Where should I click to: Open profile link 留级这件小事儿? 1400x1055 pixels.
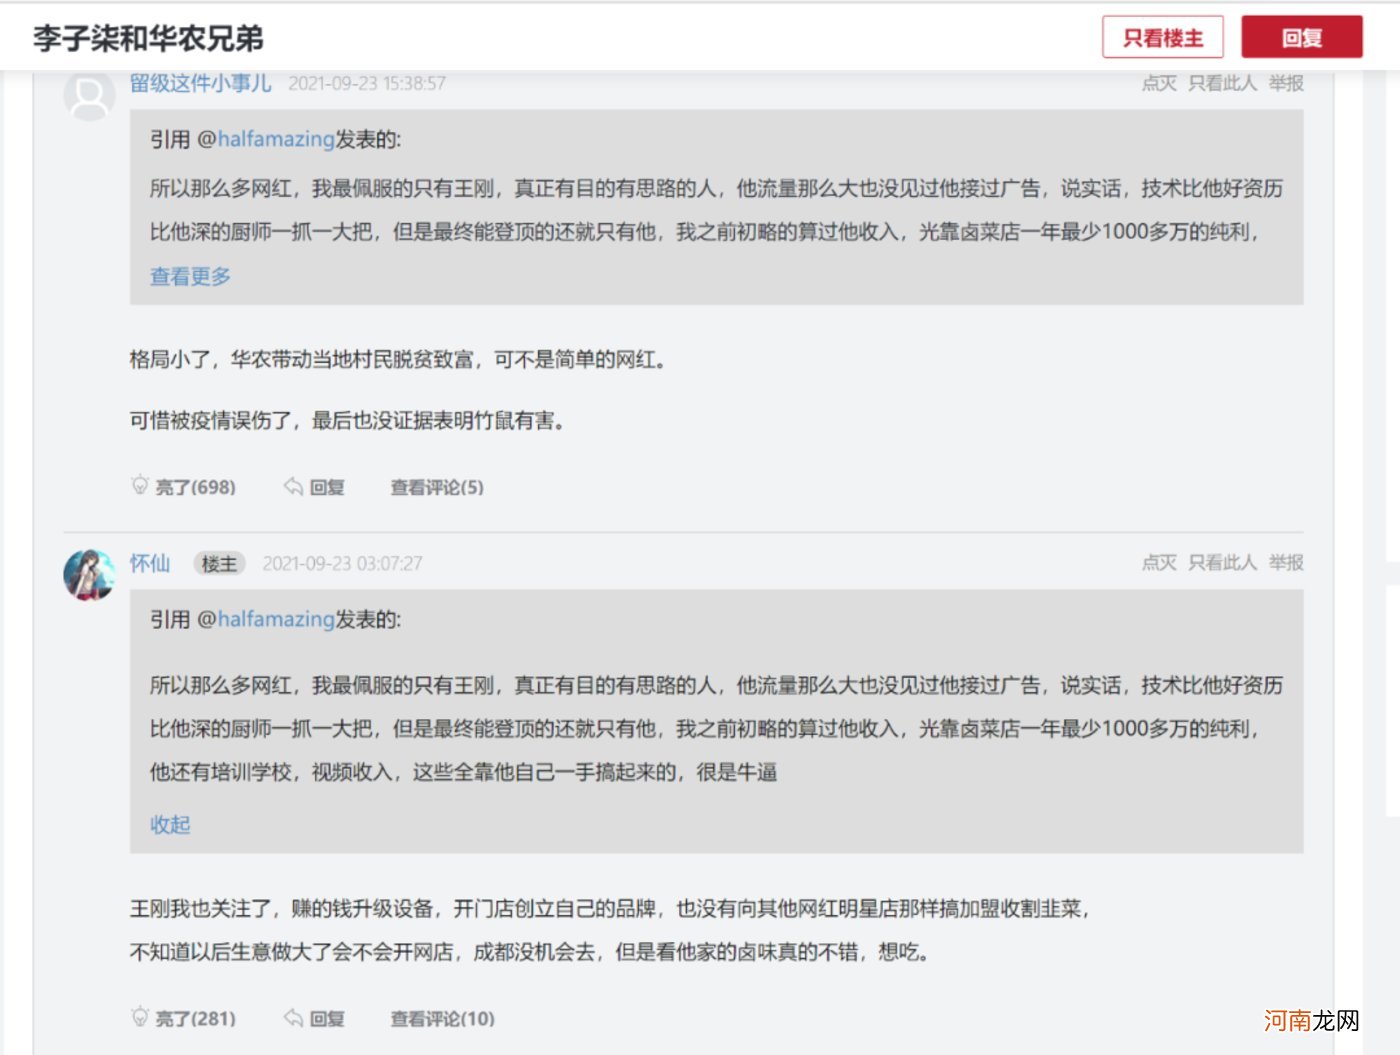click(200, 83)
